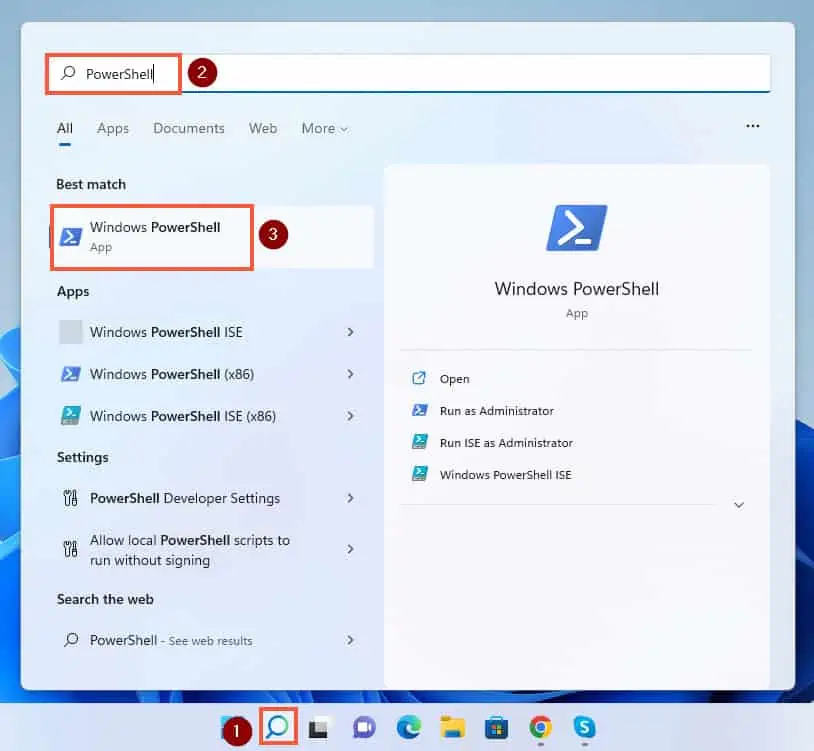Select Windows PowerShell ISE app result
The height and width of the screenshot is (751, 814).
[x=208, y=332]
